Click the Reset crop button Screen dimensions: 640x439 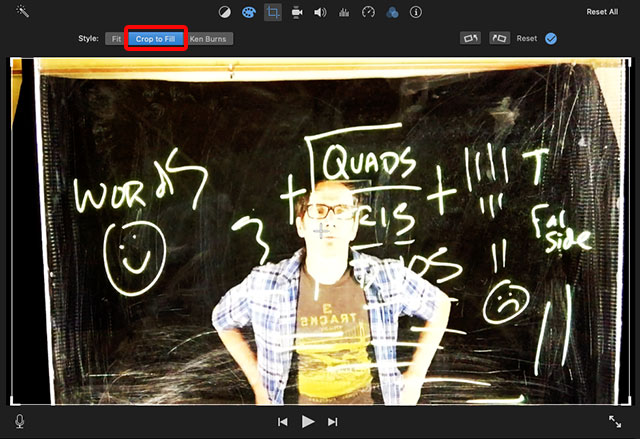[x=527, y=39]
